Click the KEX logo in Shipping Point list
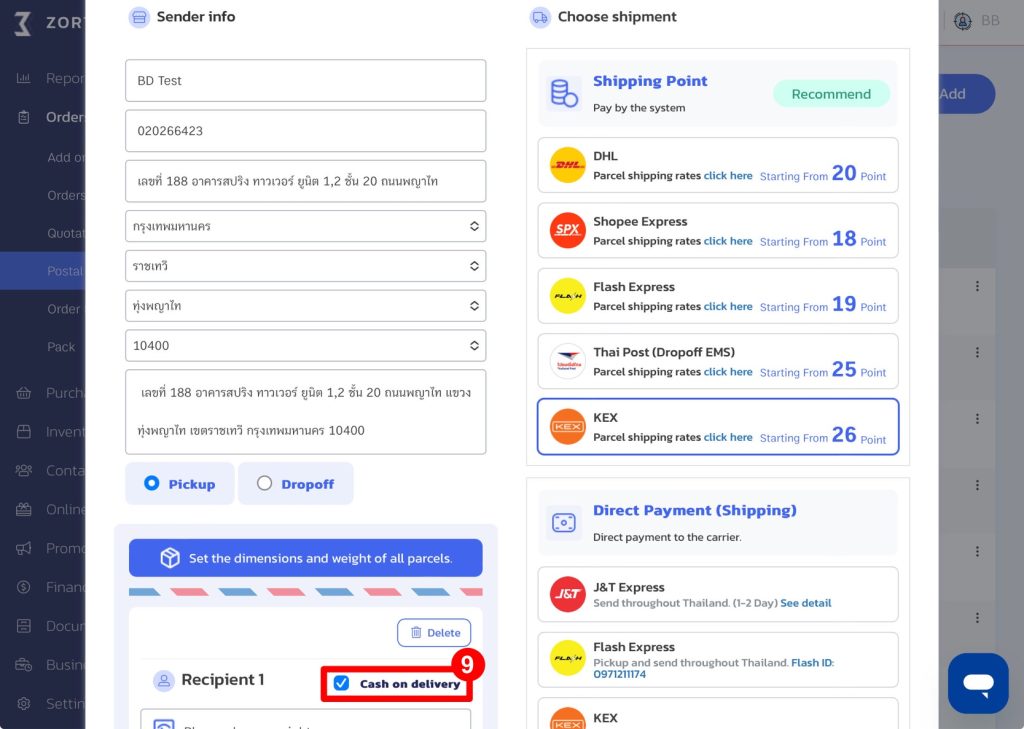 568,426
